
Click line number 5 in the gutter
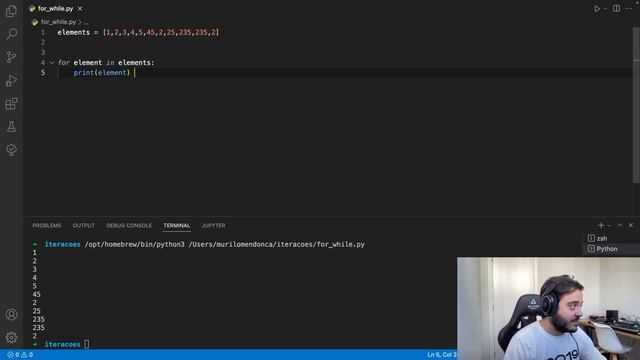tap(43, 73)
